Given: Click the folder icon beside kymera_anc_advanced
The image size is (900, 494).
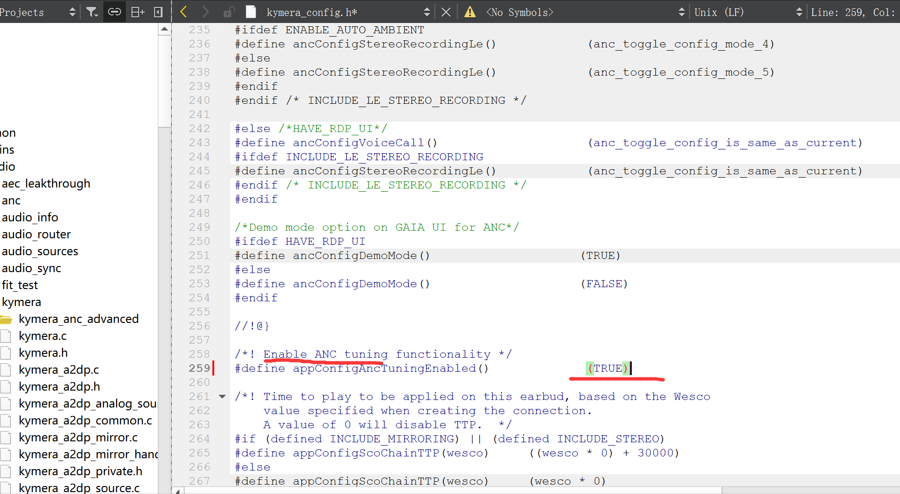Looking at the screenshot, I should (6, 319).
